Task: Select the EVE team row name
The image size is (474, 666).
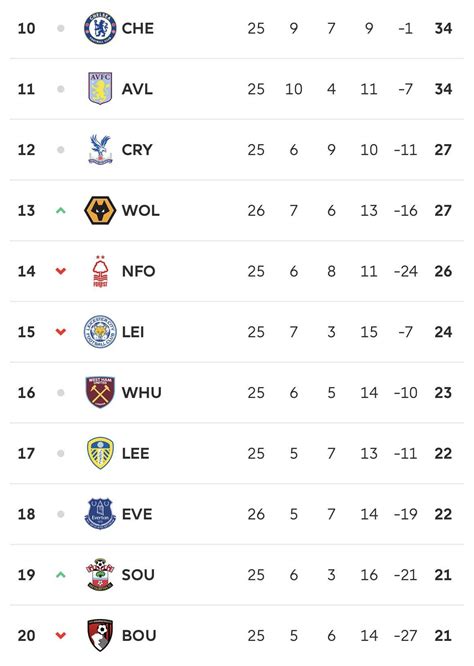Action: (x=137, y=514)
